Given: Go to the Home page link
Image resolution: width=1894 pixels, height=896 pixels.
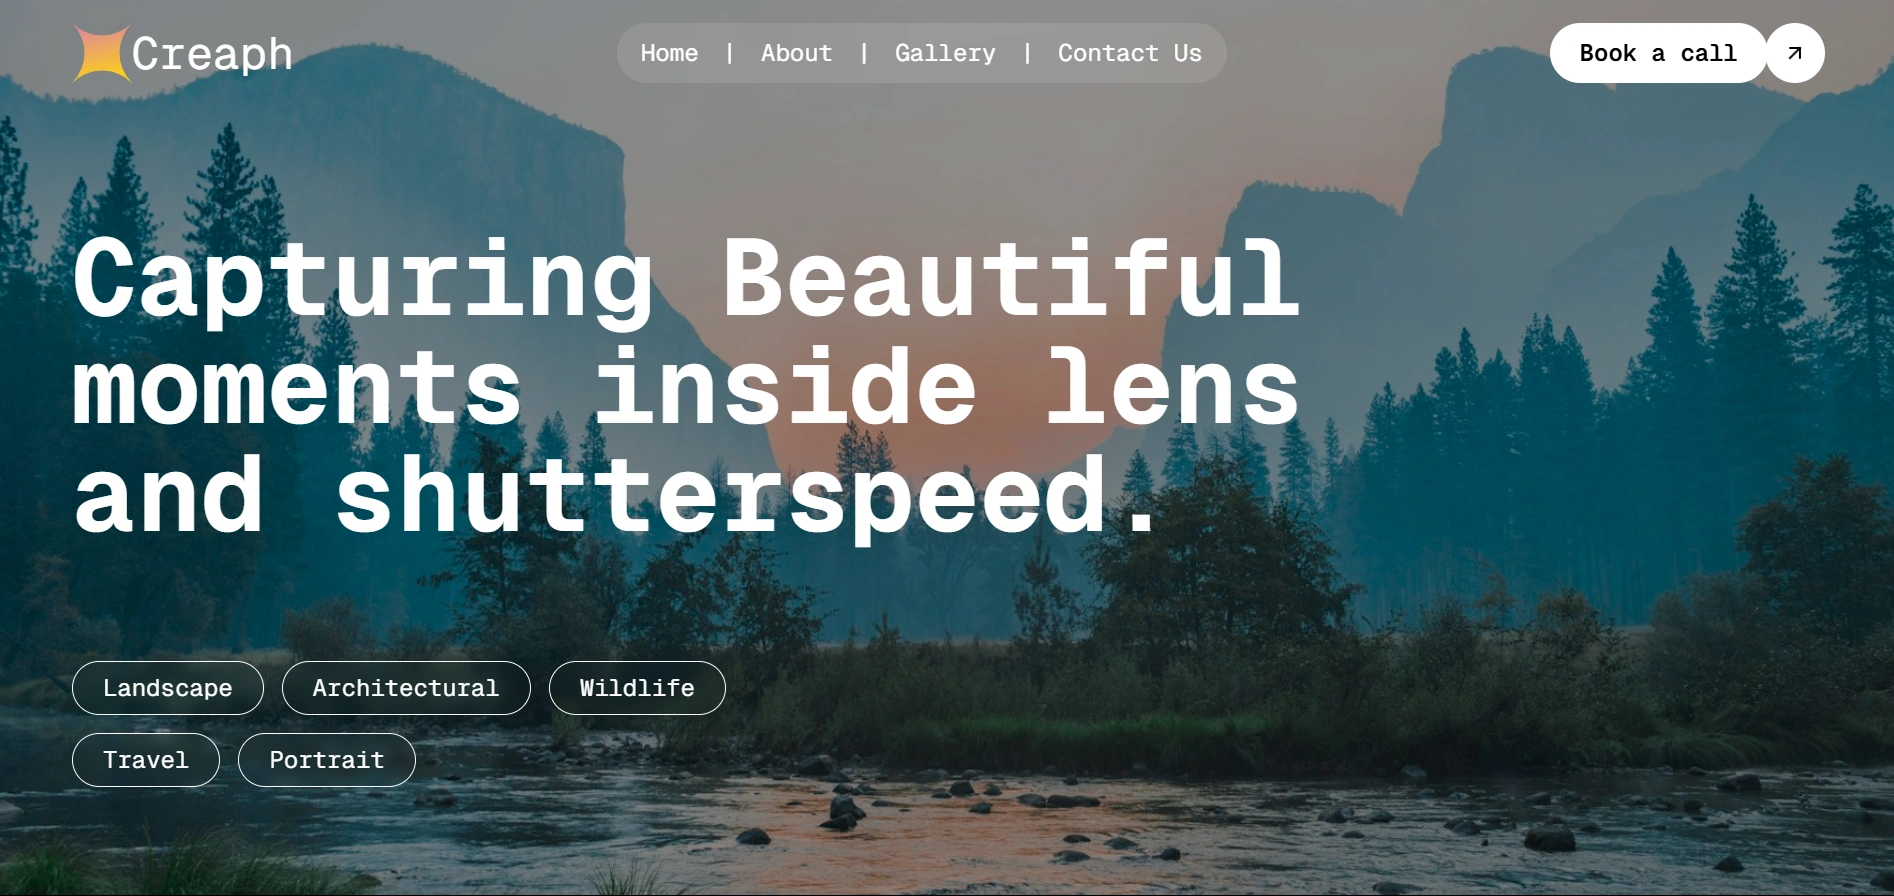Looking at the screenshot, I should [x=669, y=53].
